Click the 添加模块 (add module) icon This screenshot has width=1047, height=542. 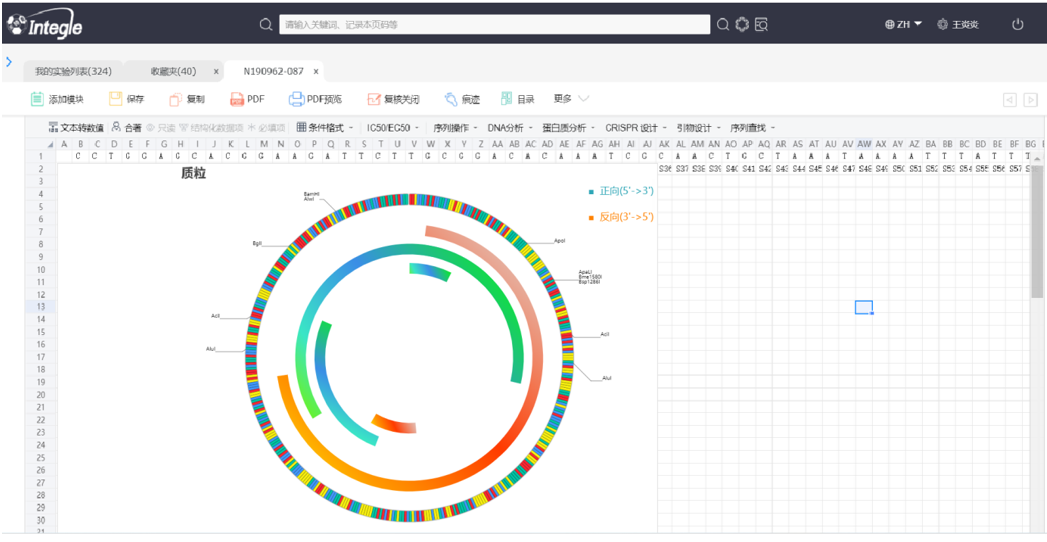click(37, 99)
